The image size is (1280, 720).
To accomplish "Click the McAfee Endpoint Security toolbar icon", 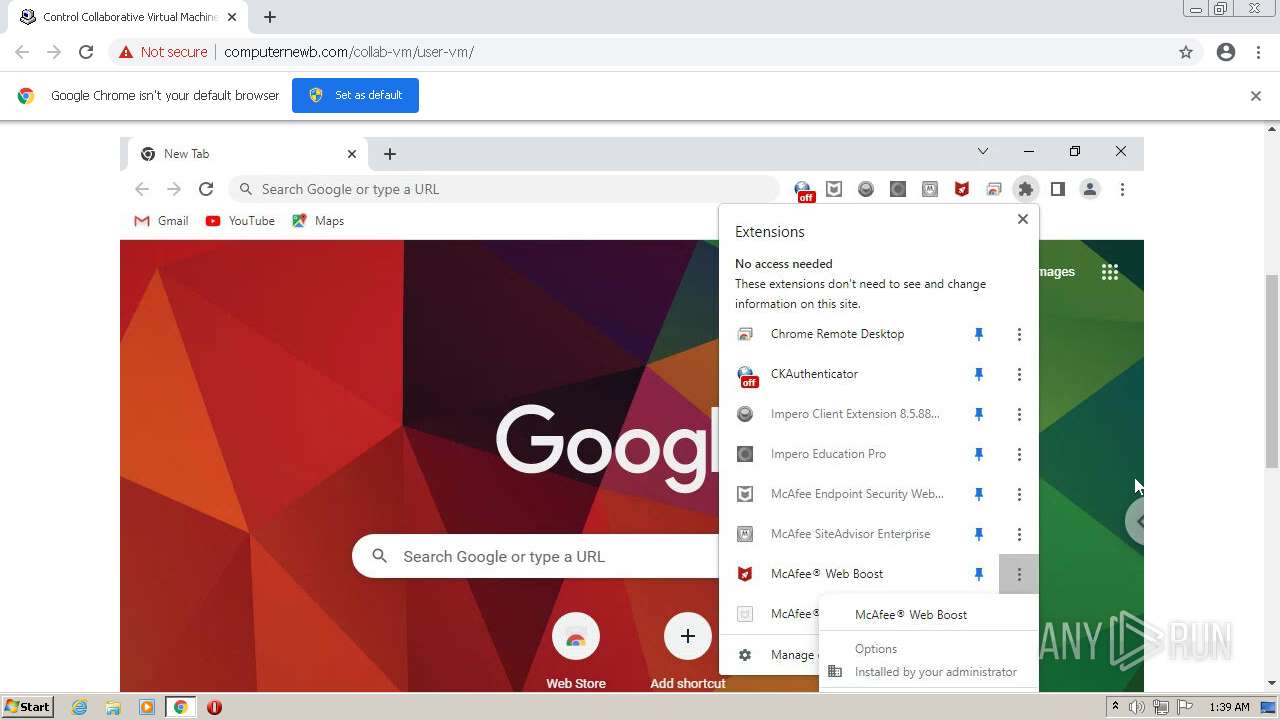I will coord(834,189).
